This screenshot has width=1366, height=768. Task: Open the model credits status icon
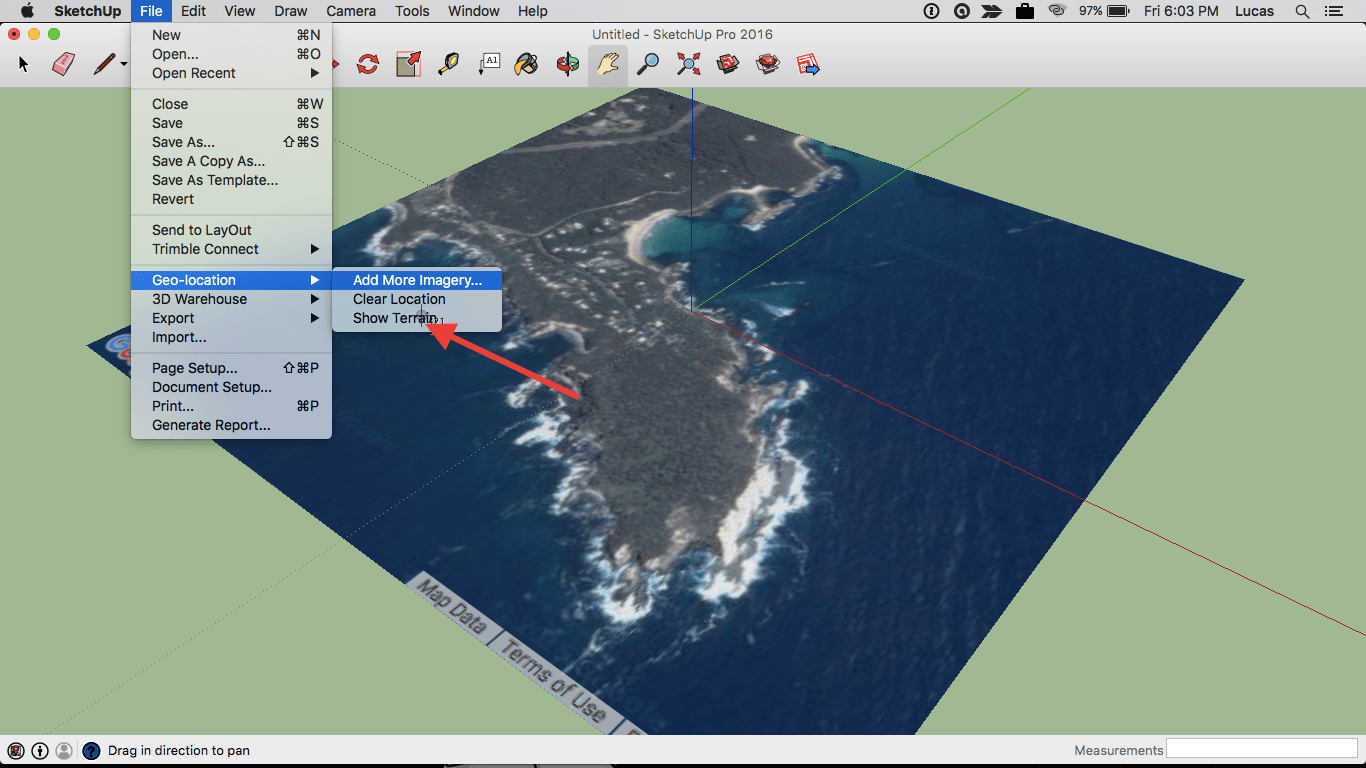pos(40,750)
